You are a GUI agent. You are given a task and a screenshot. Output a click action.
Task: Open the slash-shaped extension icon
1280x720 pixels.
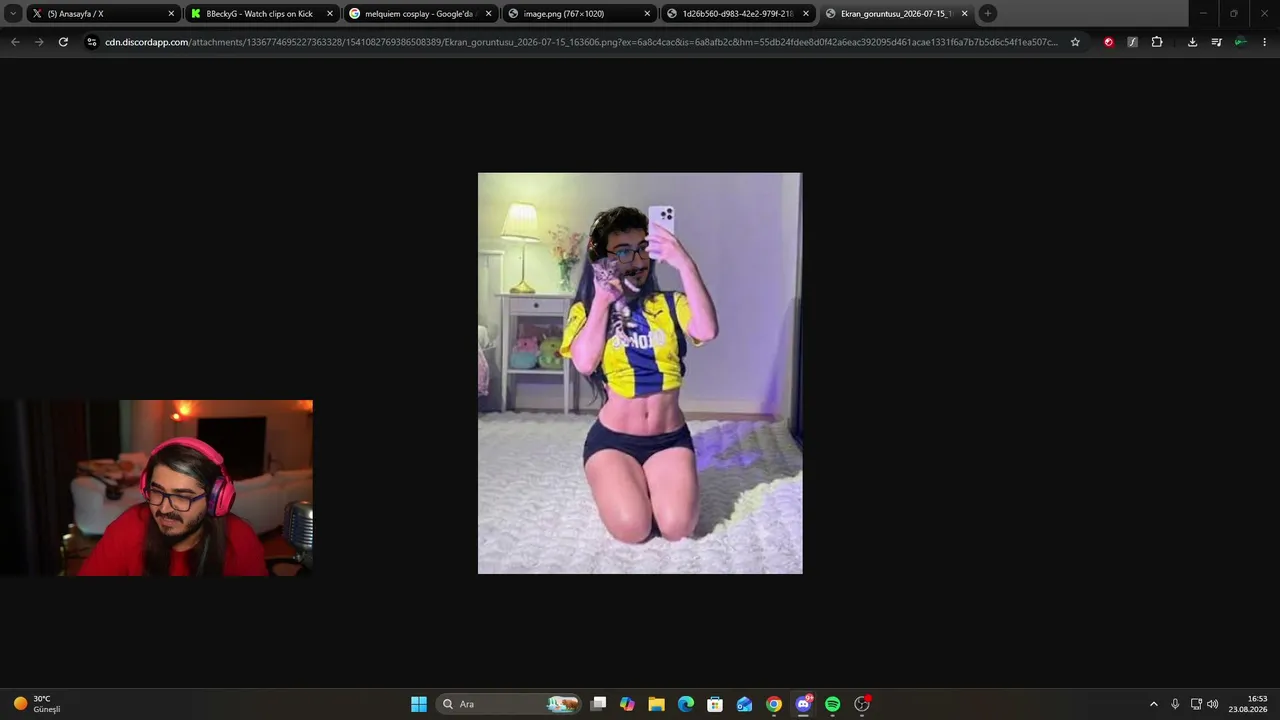1132,42
